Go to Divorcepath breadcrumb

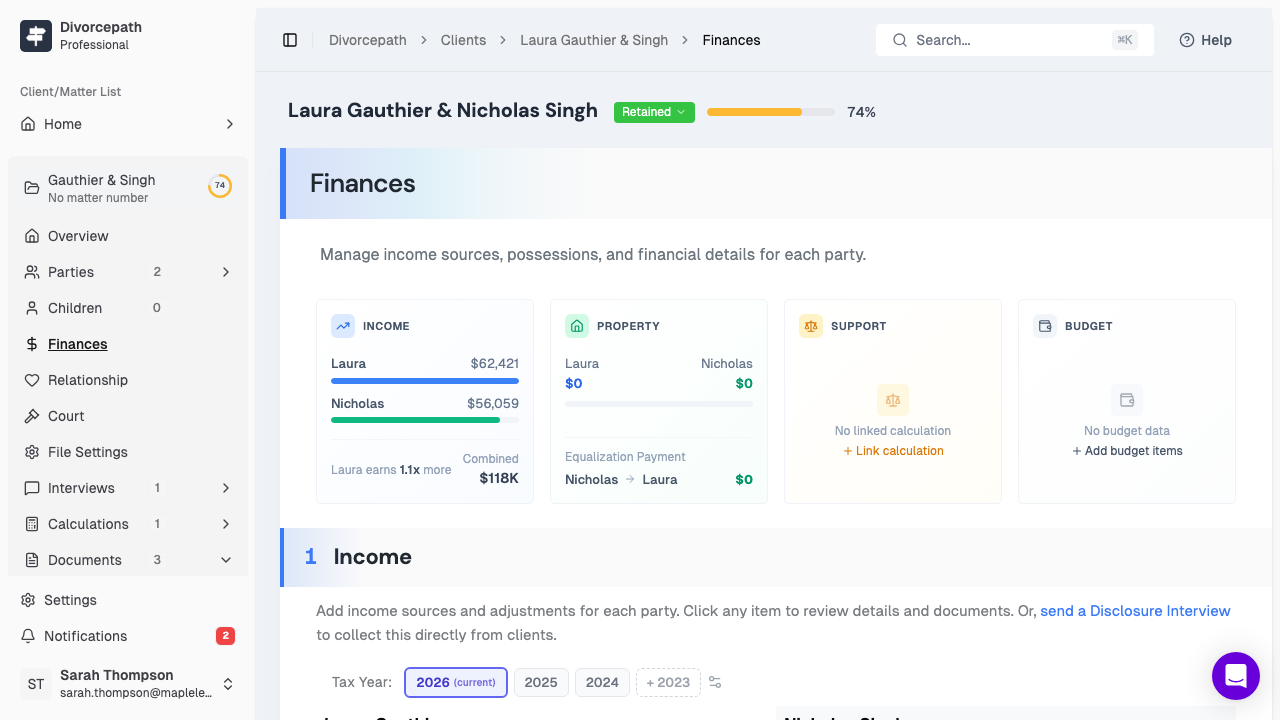[368, 40]
